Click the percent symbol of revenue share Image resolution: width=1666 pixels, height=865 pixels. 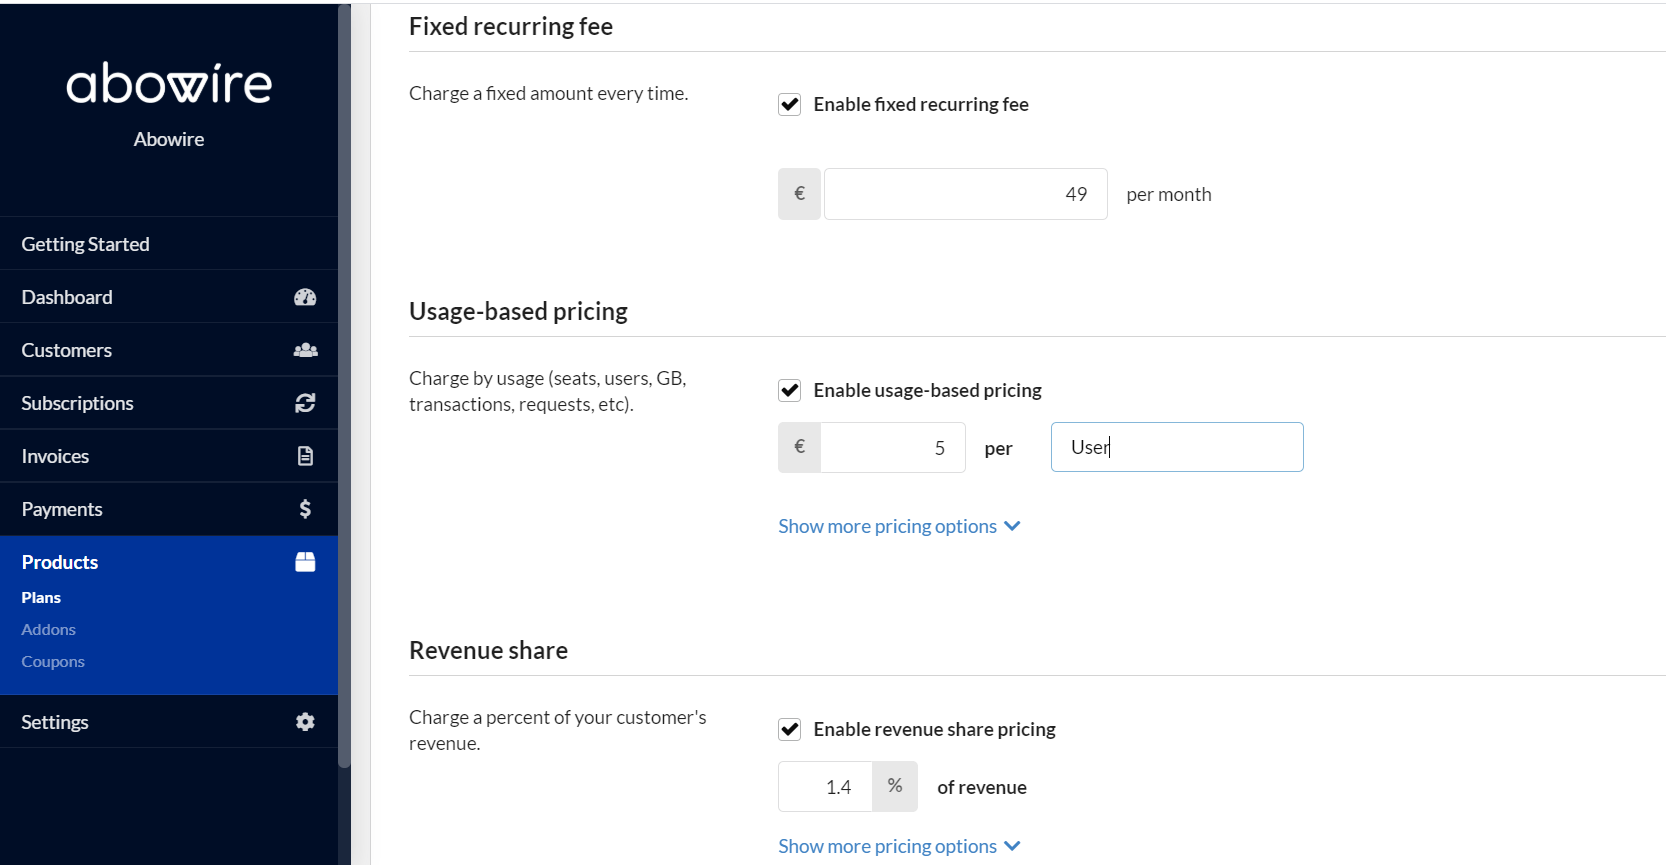pyautogui.click(x=895, y=787)
